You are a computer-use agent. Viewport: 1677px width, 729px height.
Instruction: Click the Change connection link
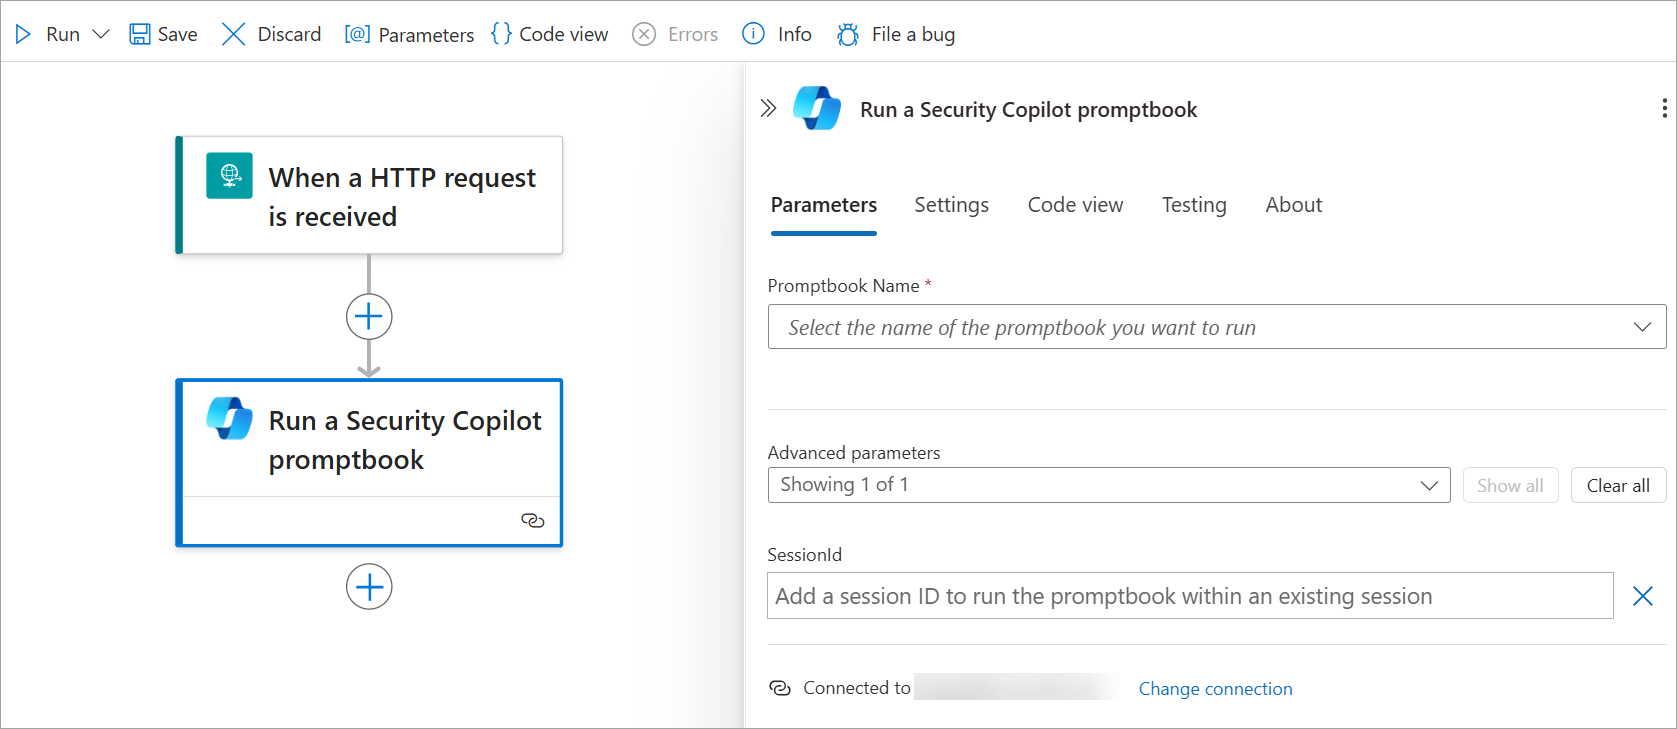point(1215,689)
